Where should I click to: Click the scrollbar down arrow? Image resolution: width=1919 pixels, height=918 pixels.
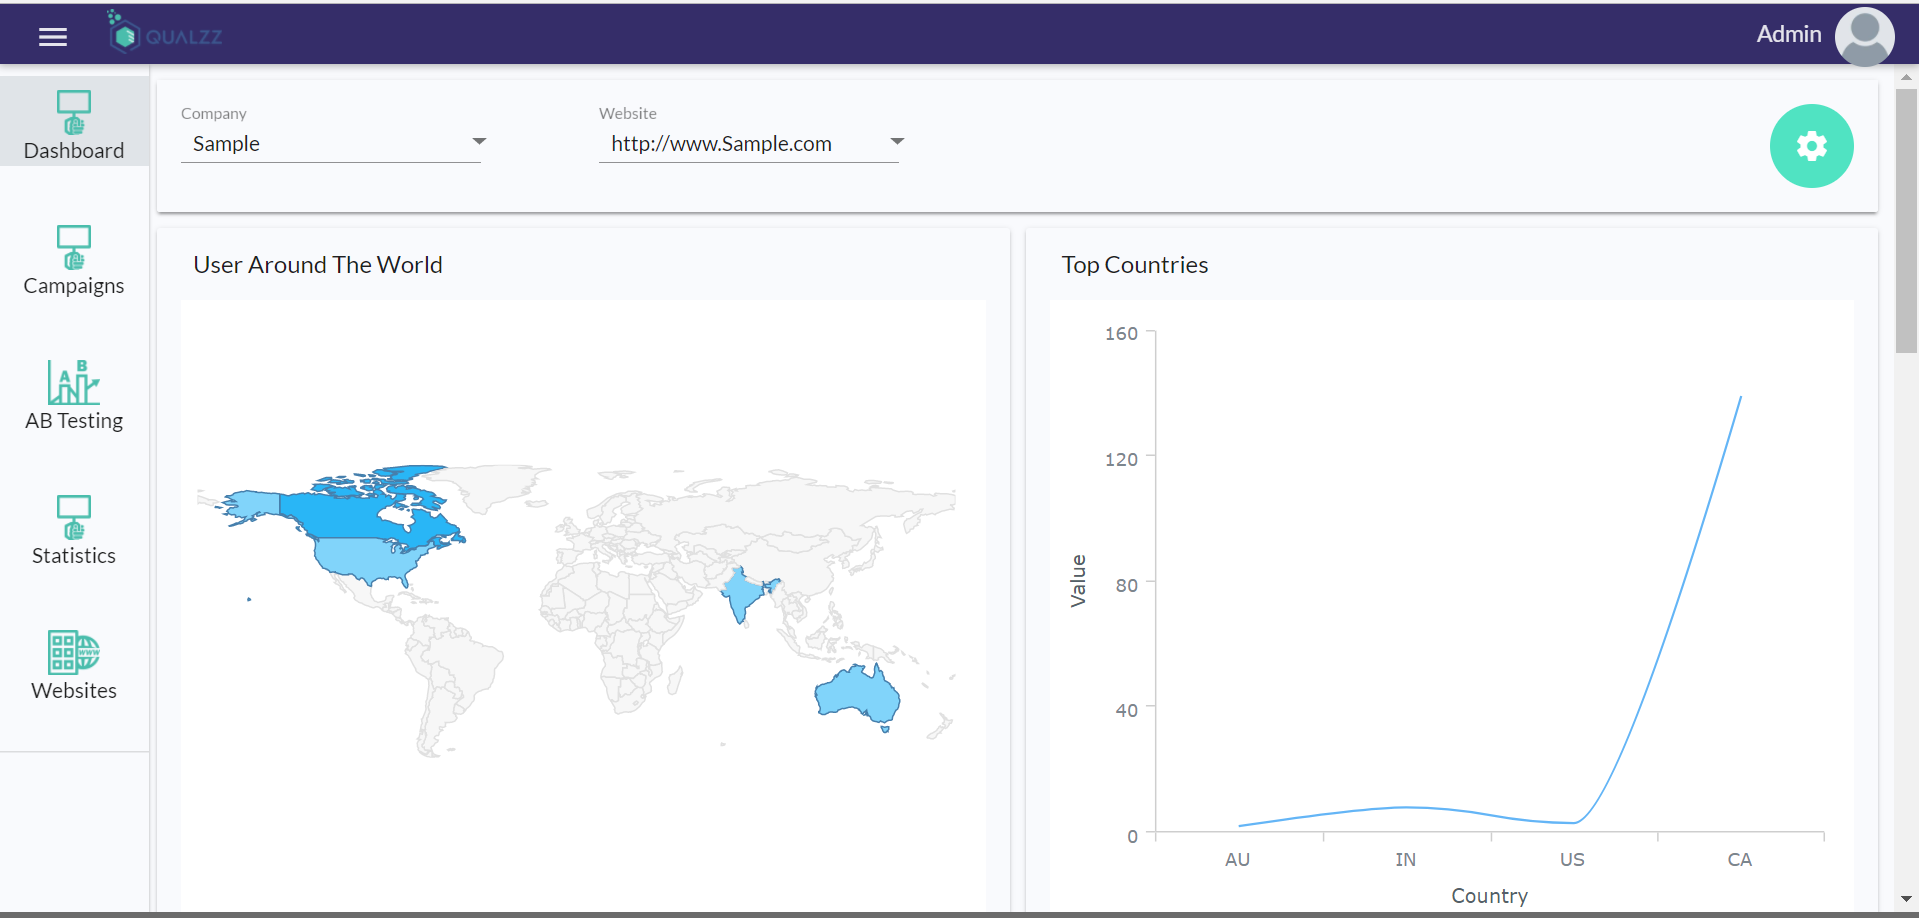1906,899
